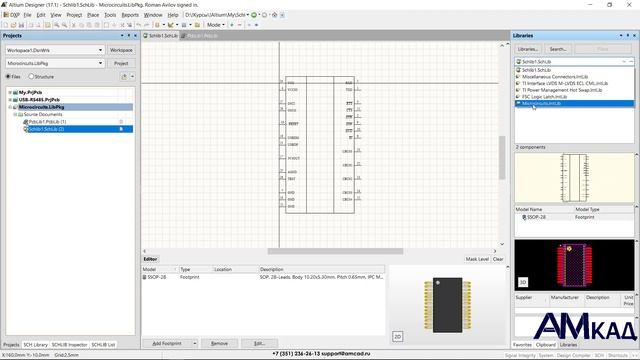Click the 3D toggle on footprint preview
The image size is (640, 360).
click(x=523, y=282)
